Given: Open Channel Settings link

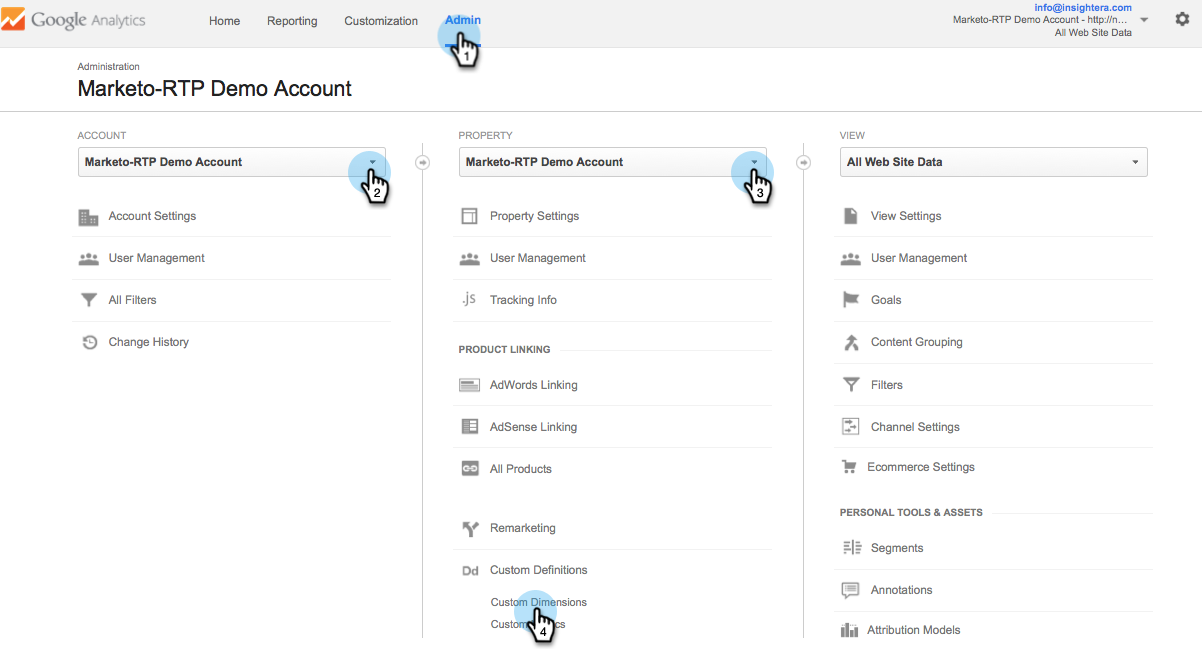Looking at the screenshot, I should [x=915, y=427].
